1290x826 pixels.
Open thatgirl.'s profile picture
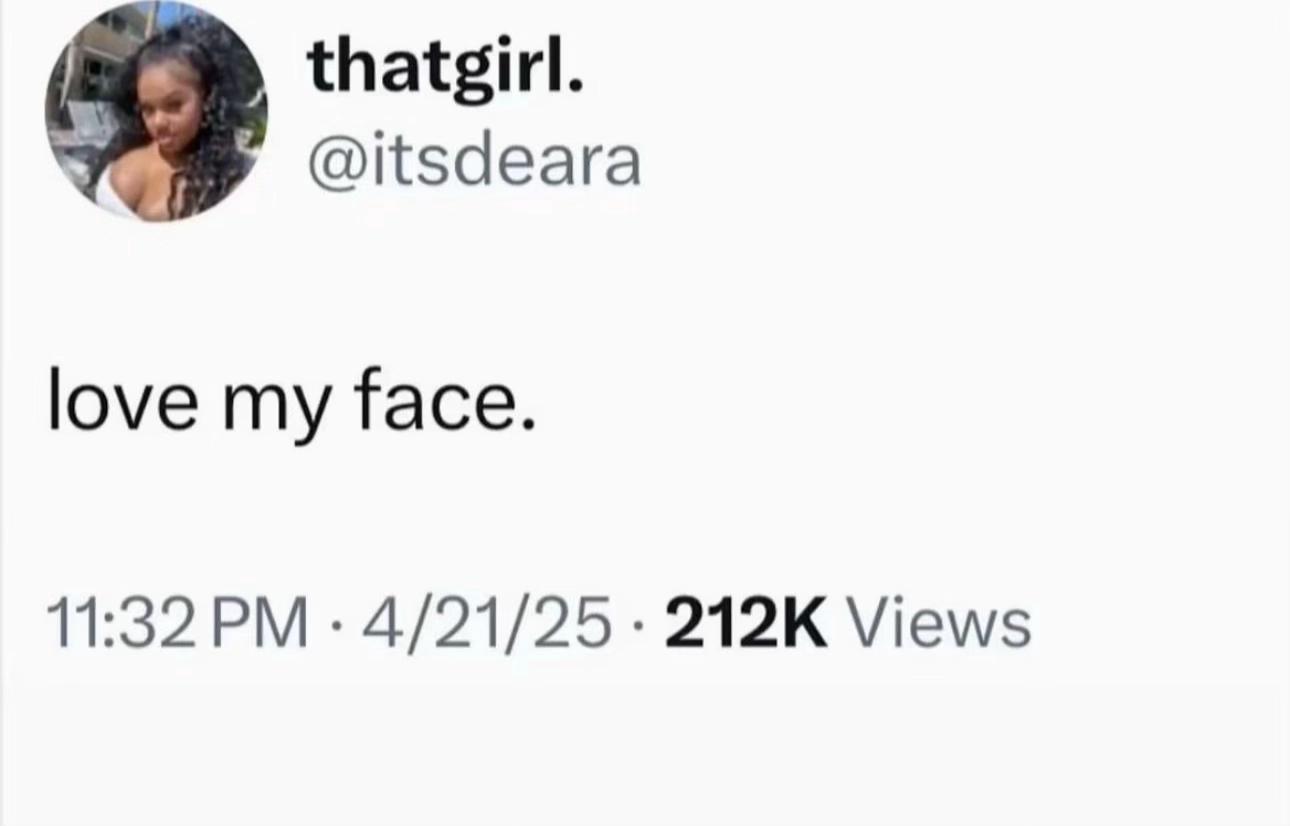coord(156,111)
